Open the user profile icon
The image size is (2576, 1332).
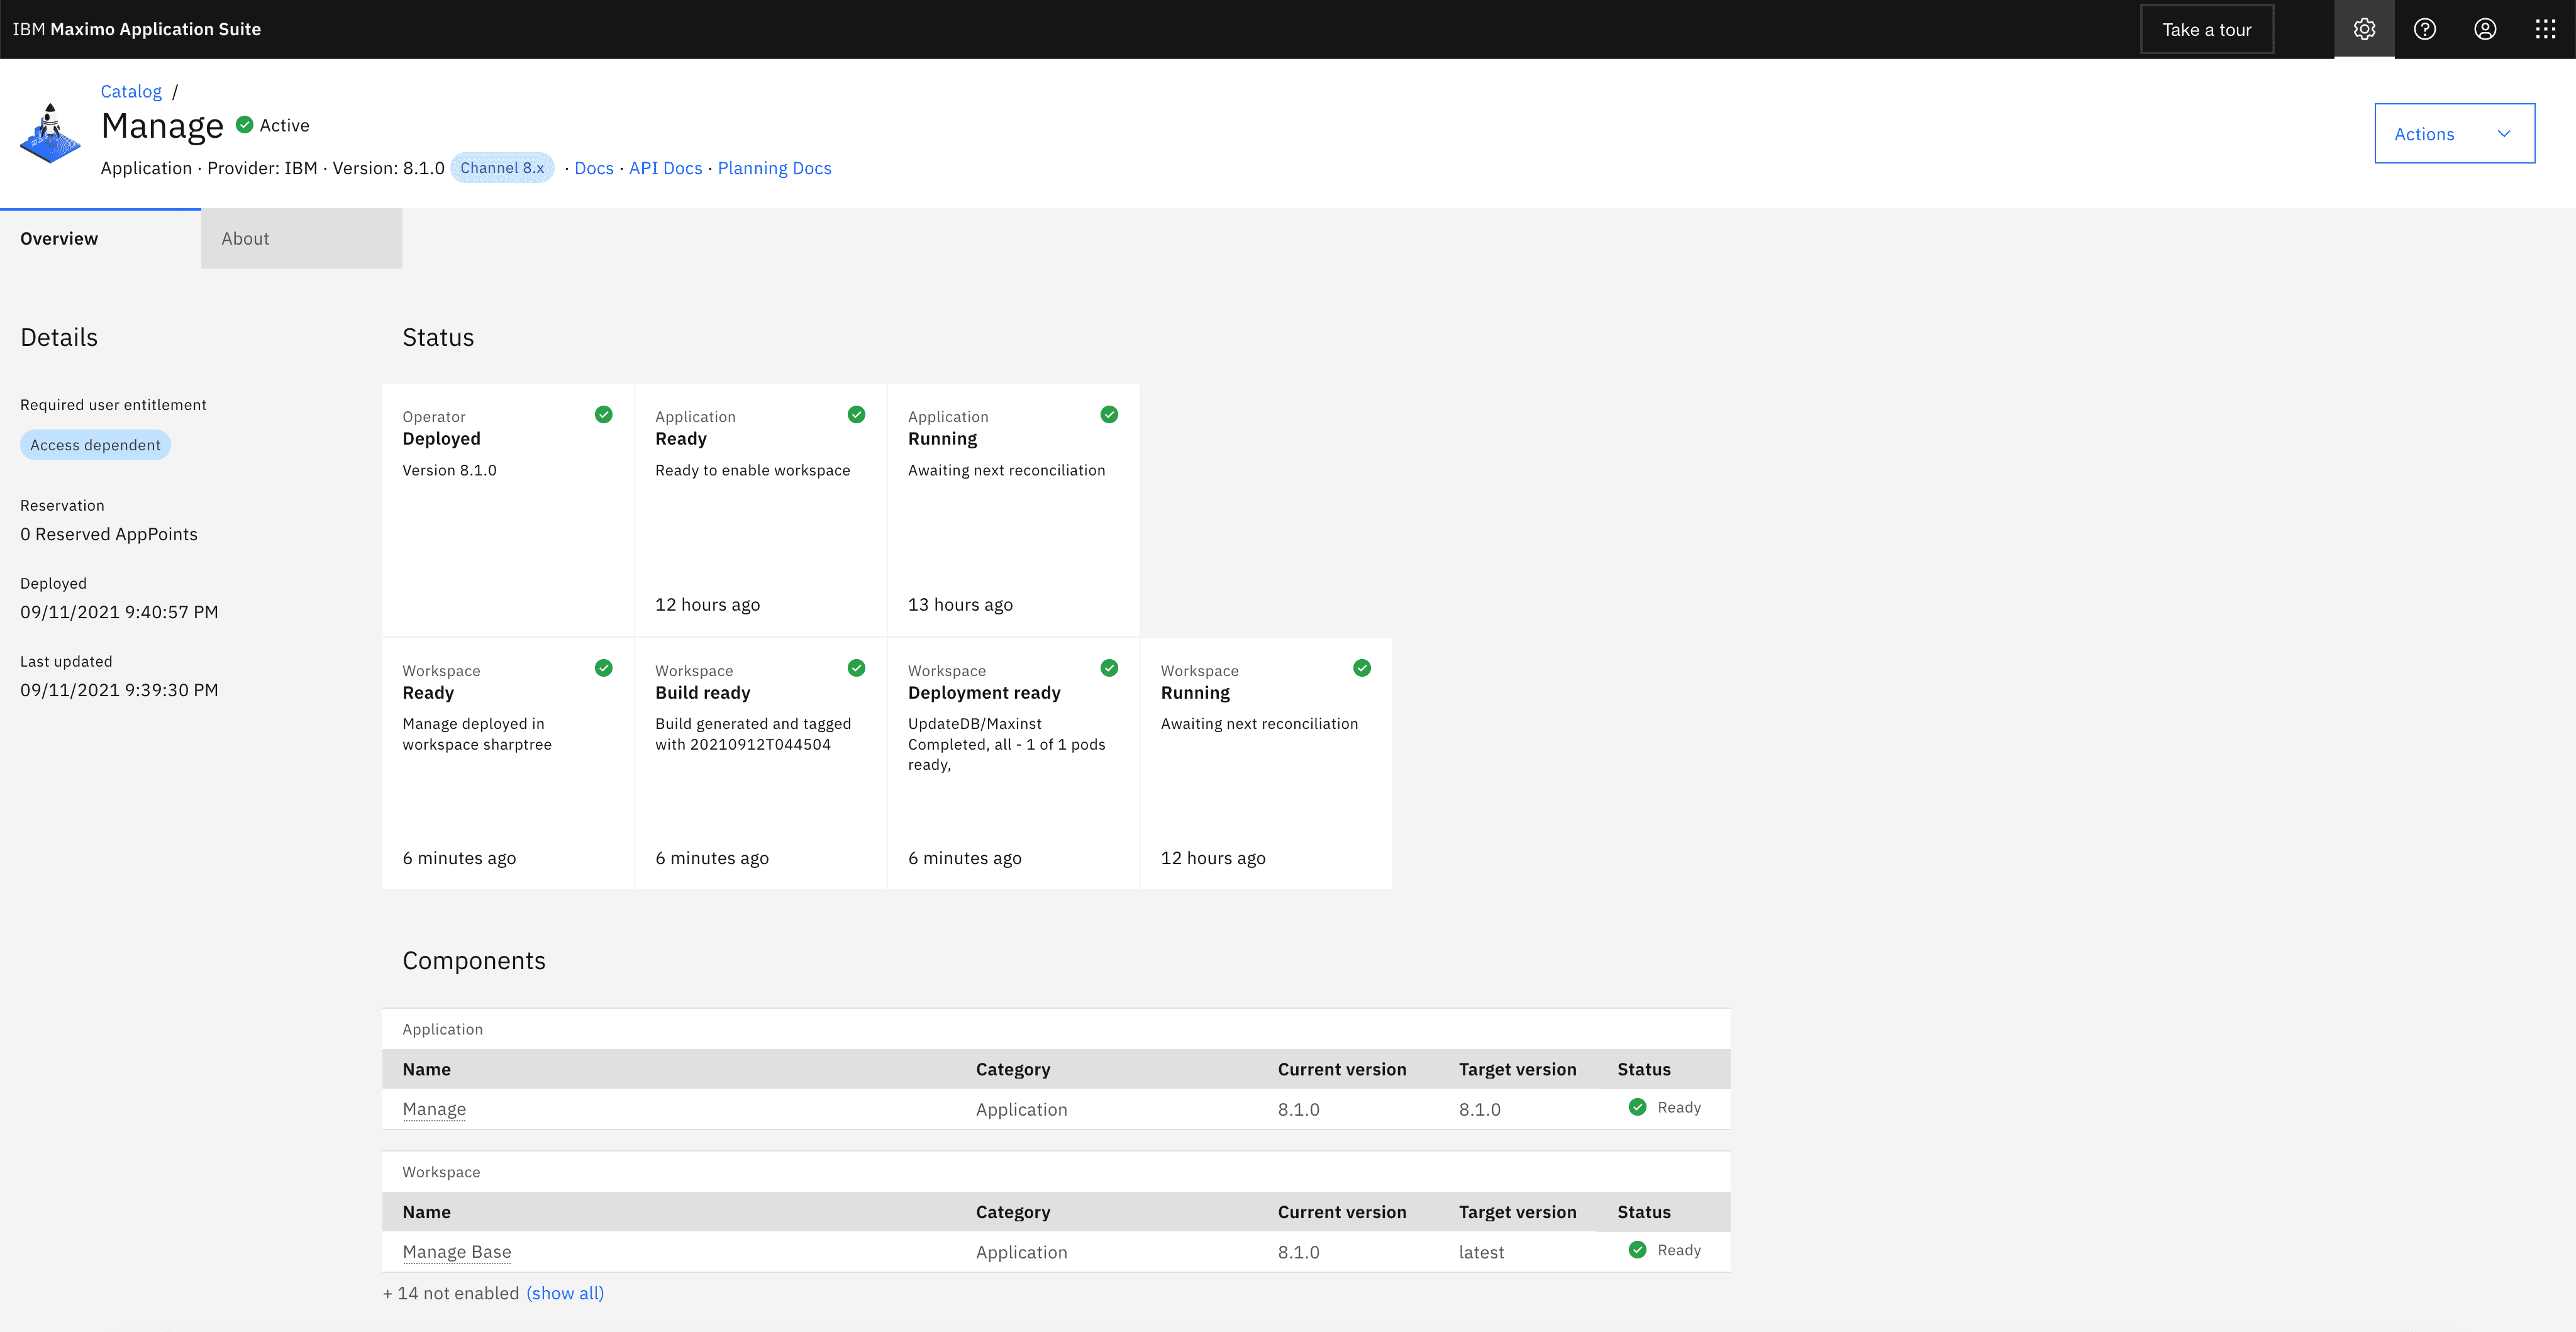[x=2485, y=29]
